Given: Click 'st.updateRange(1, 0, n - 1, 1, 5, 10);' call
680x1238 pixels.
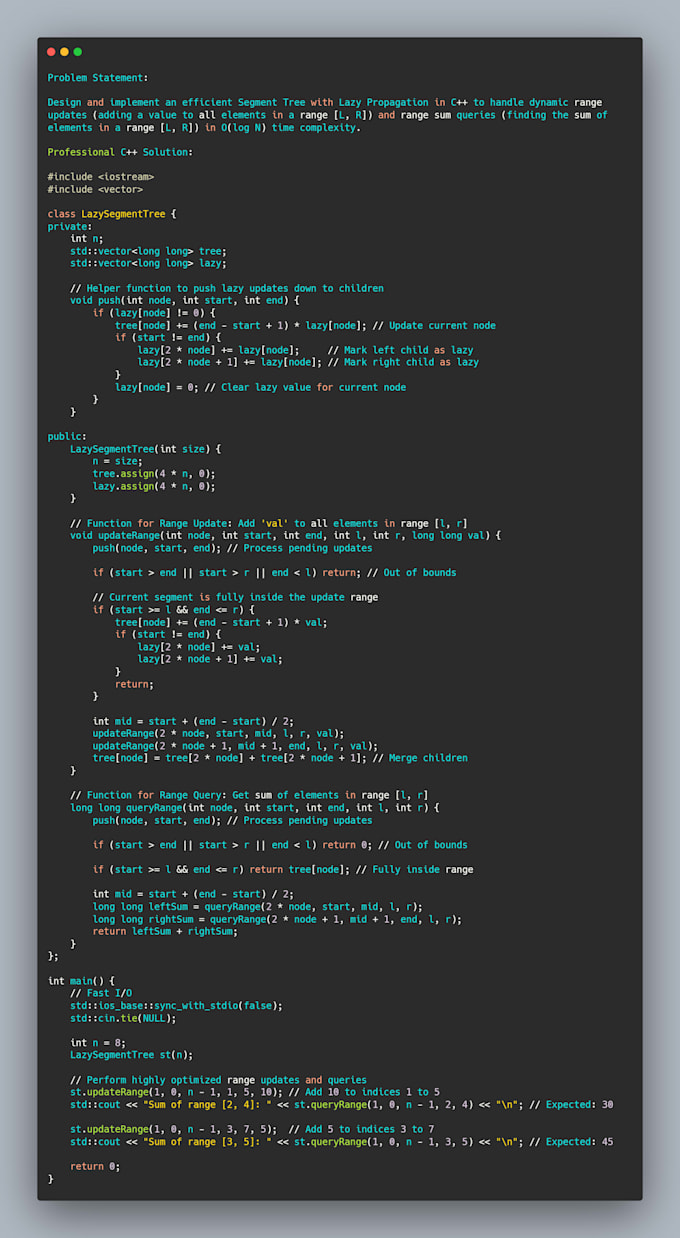Looking at the screenshot, I should pyautogui.click(x=176, y=1091).
